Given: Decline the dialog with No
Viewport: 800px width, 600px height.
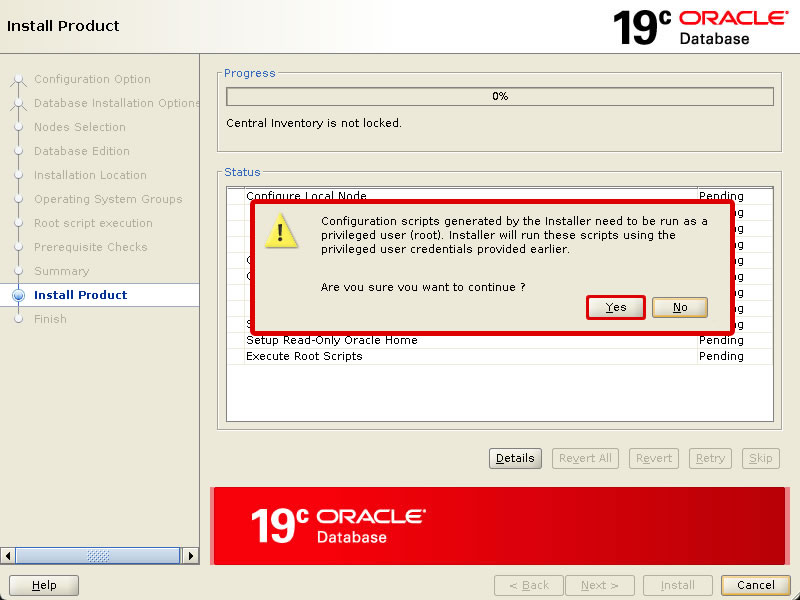Looking at the screenshot, I should [680, 307].
